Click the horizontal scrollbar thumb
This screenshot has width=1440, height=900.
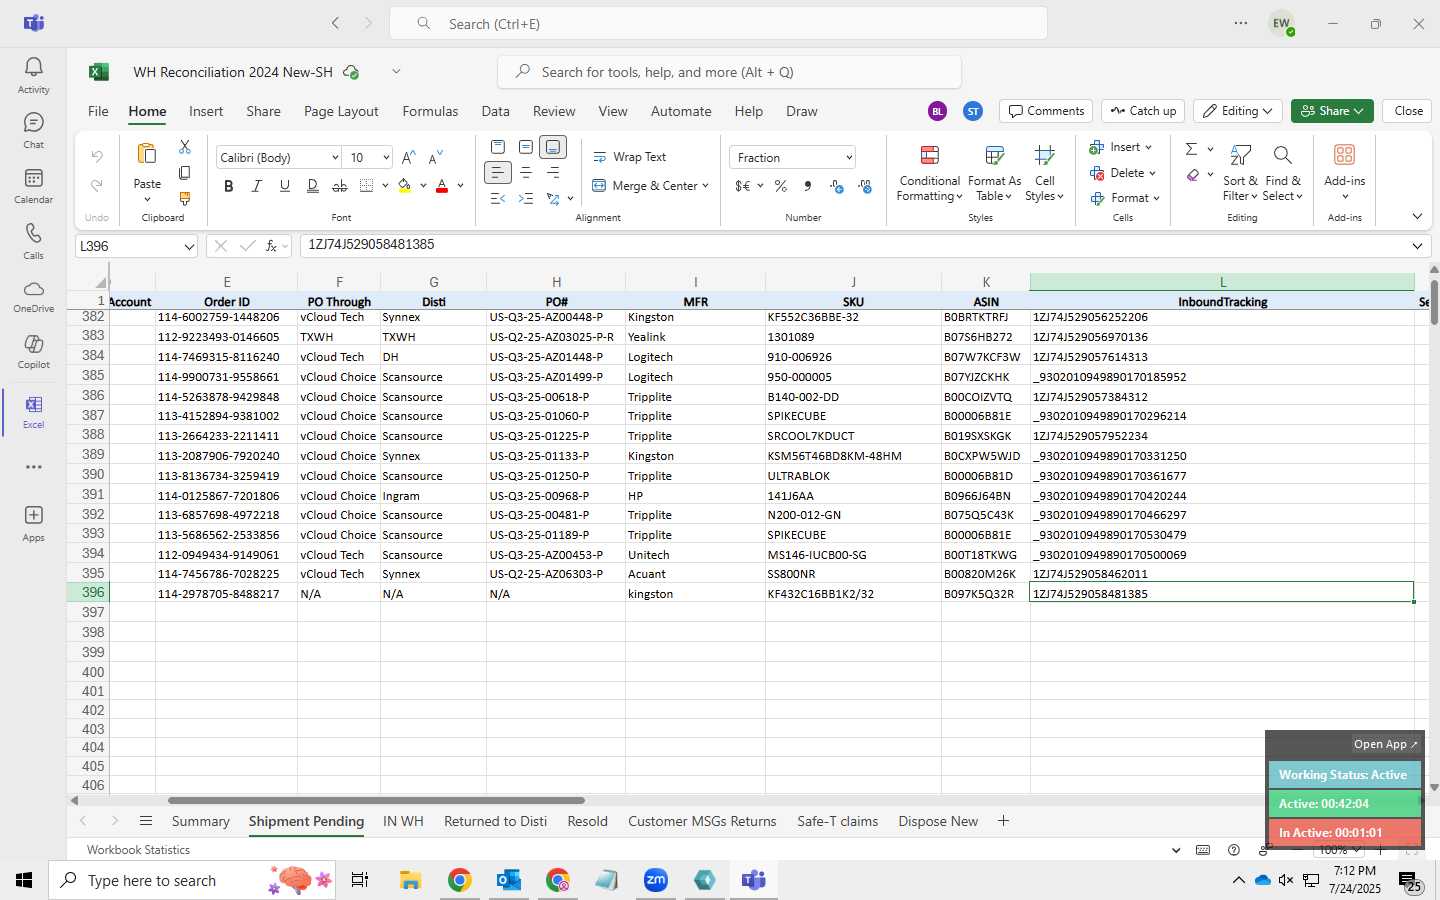(x=376, y=800)
